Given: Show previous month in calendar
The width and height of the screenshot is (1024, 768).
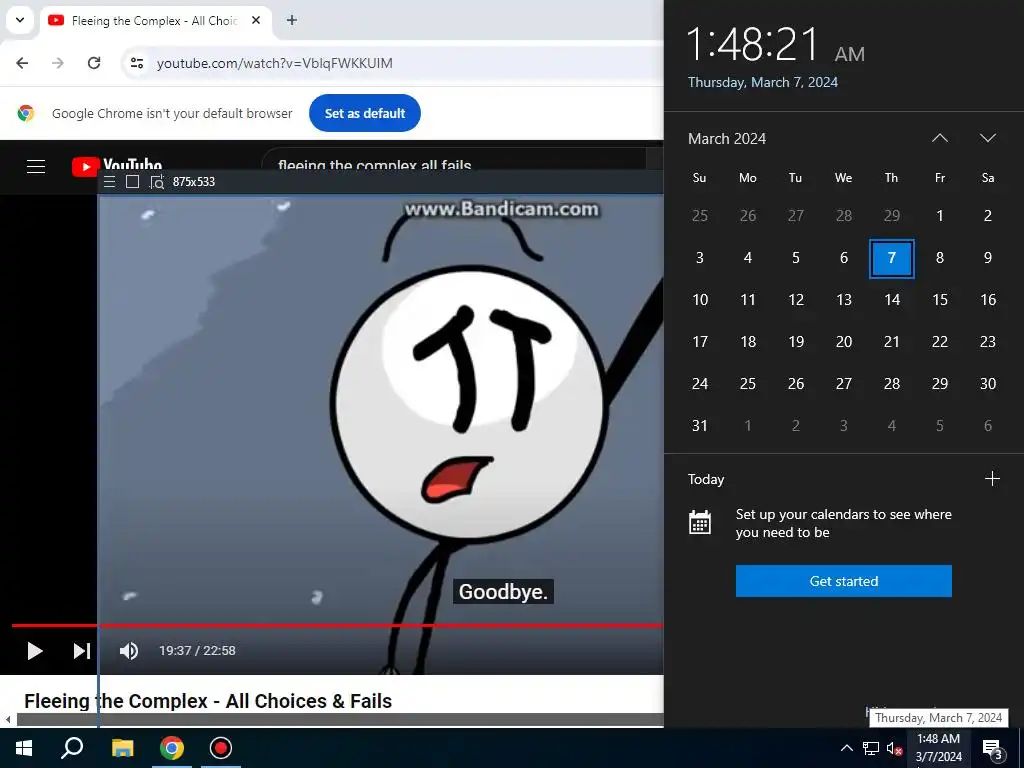Looking at the screenshot, I should [x=940, y=138].
